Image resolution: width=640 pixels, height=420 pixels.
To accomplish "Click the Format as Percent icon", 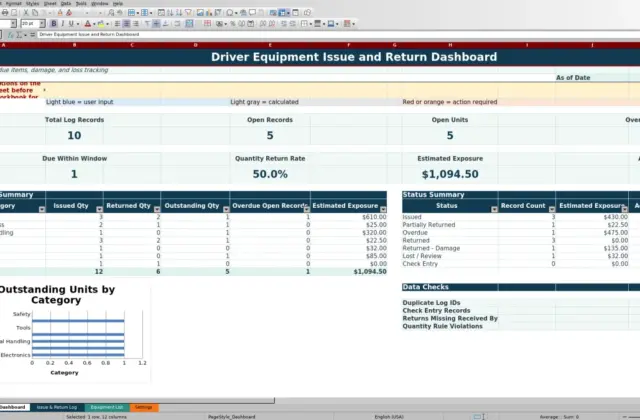I will click(x=233, y=24).
